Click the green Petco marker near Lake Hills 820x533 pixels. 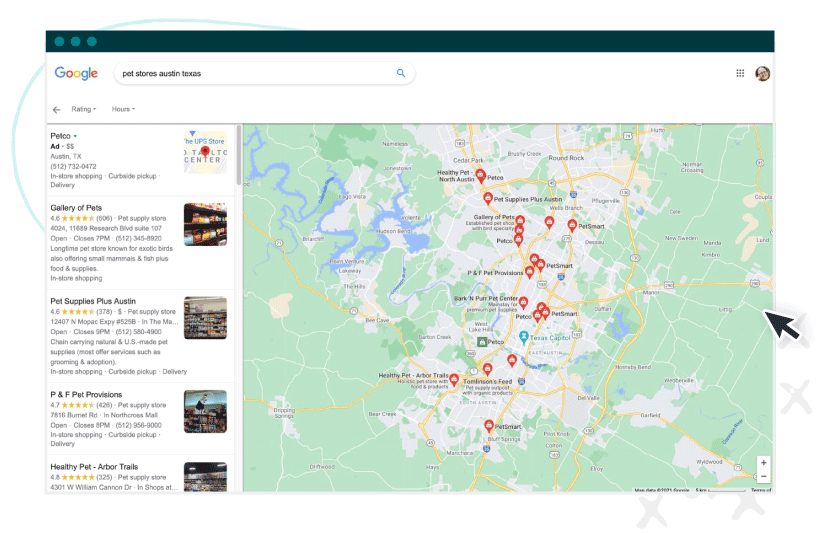coord(482,342)
